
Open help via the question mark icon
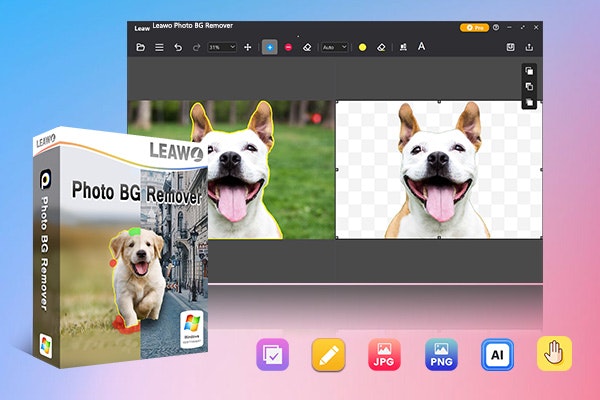click(496, 28)
